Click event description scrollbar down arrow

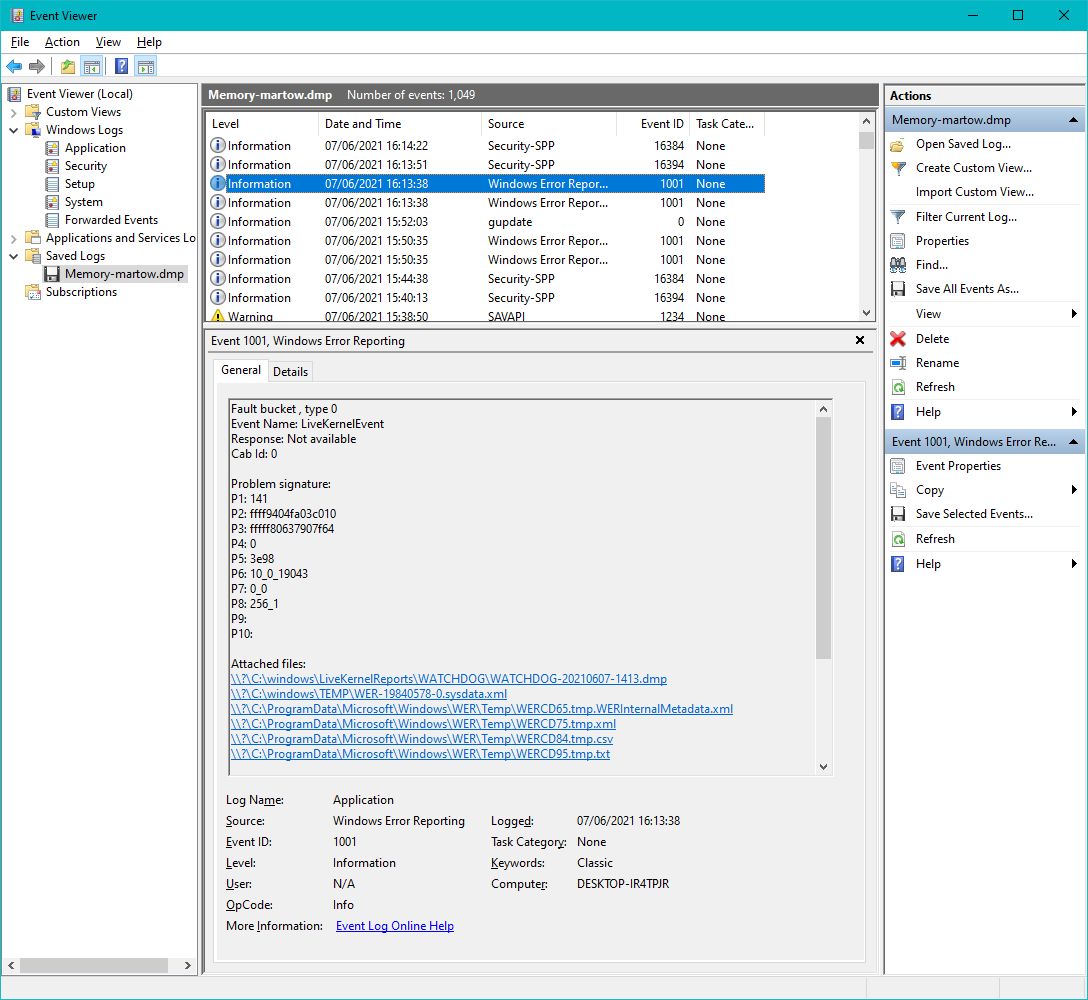[824, 767]
